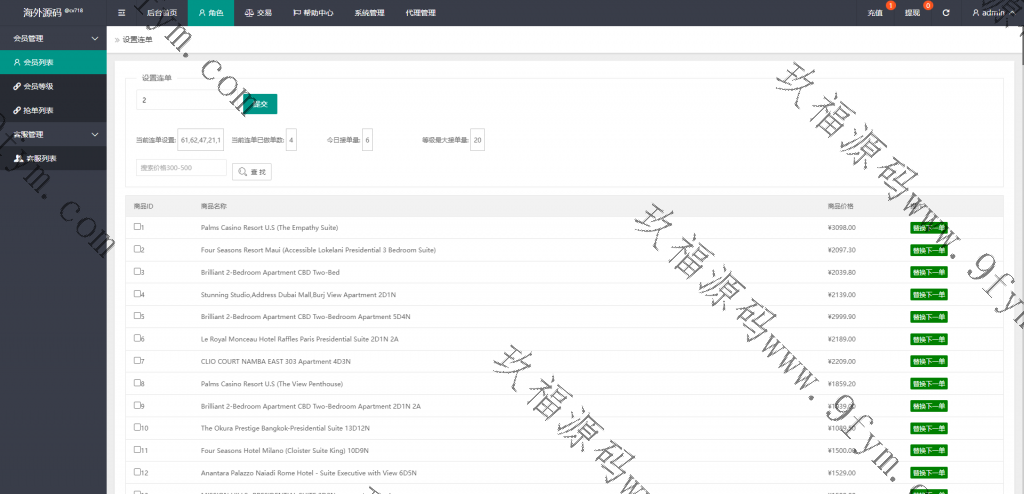Select the checkbox for product ID 10
Image resolution: width=1024 pixels, height=494 pixels.
[x=137, y=426]
